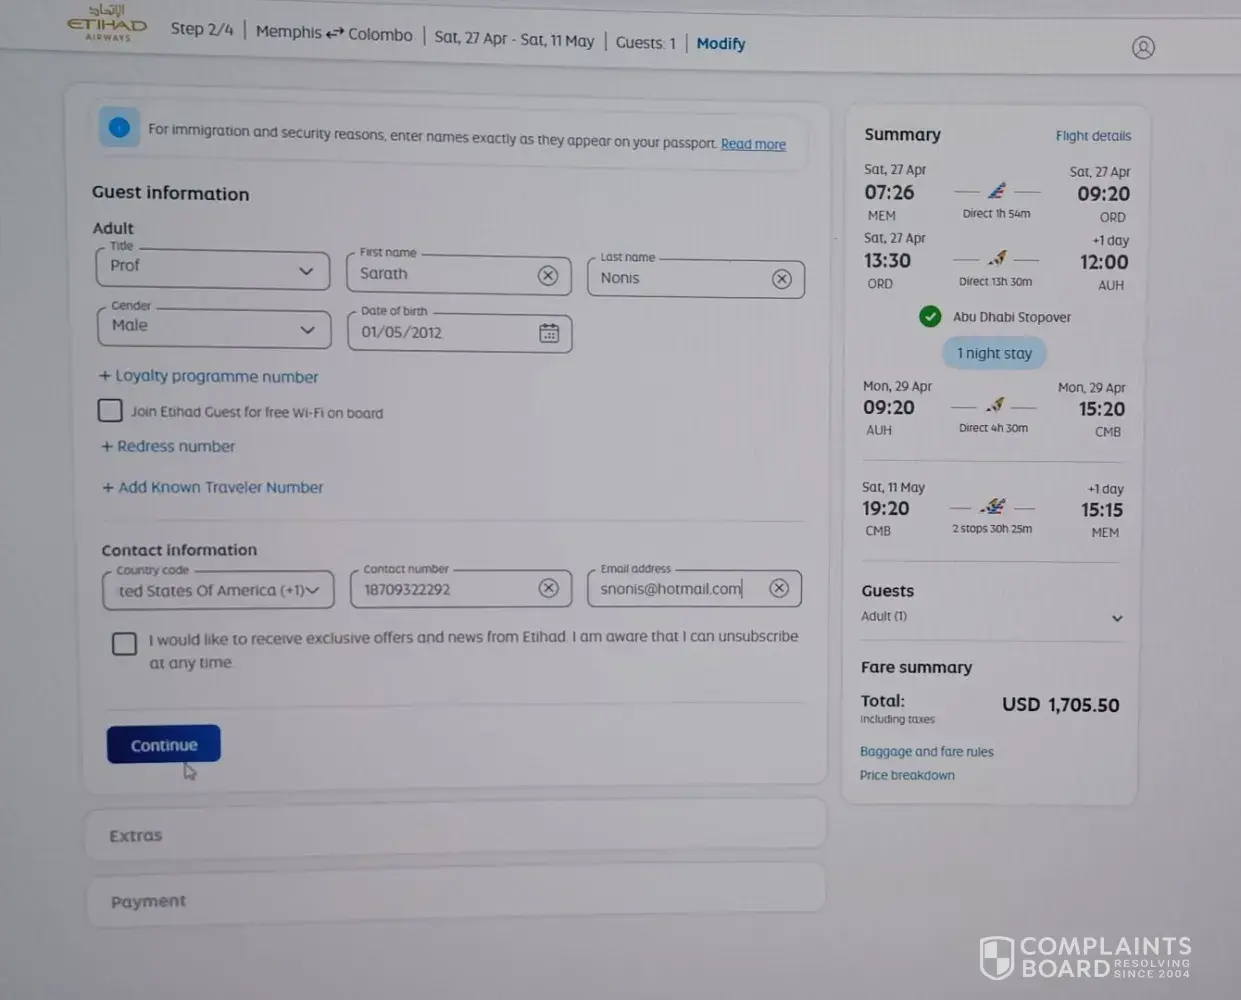Add a Loyalty programme number
This screenshot has height=1000, width=1241.
[x=208, y=376]
